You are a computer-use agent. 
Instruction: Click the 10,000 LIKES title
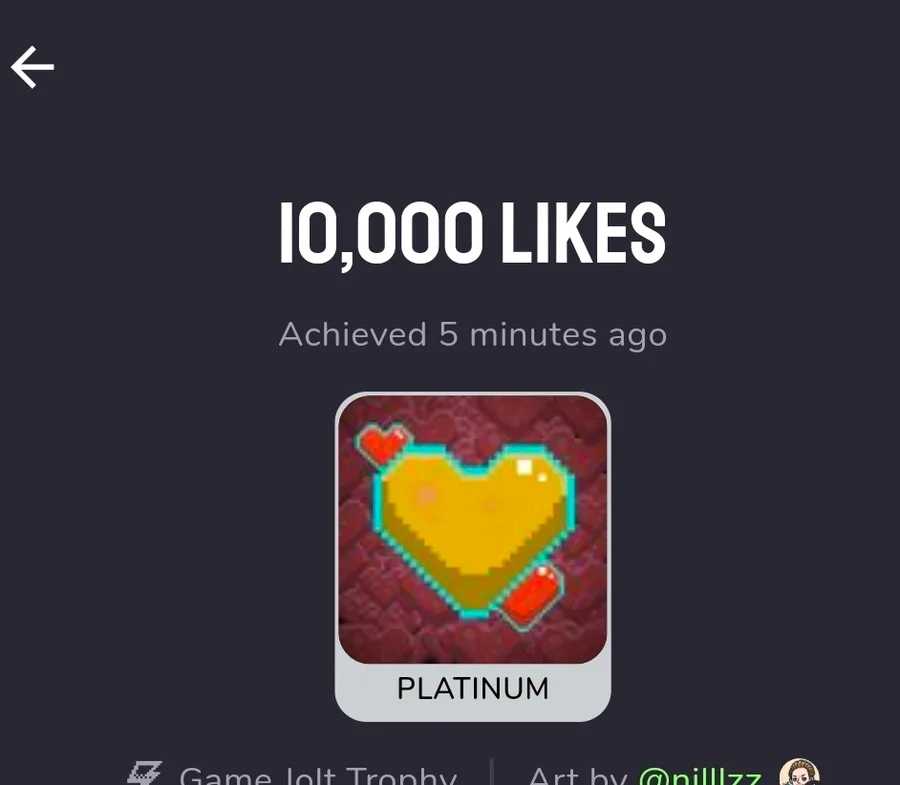coord(472,232)
